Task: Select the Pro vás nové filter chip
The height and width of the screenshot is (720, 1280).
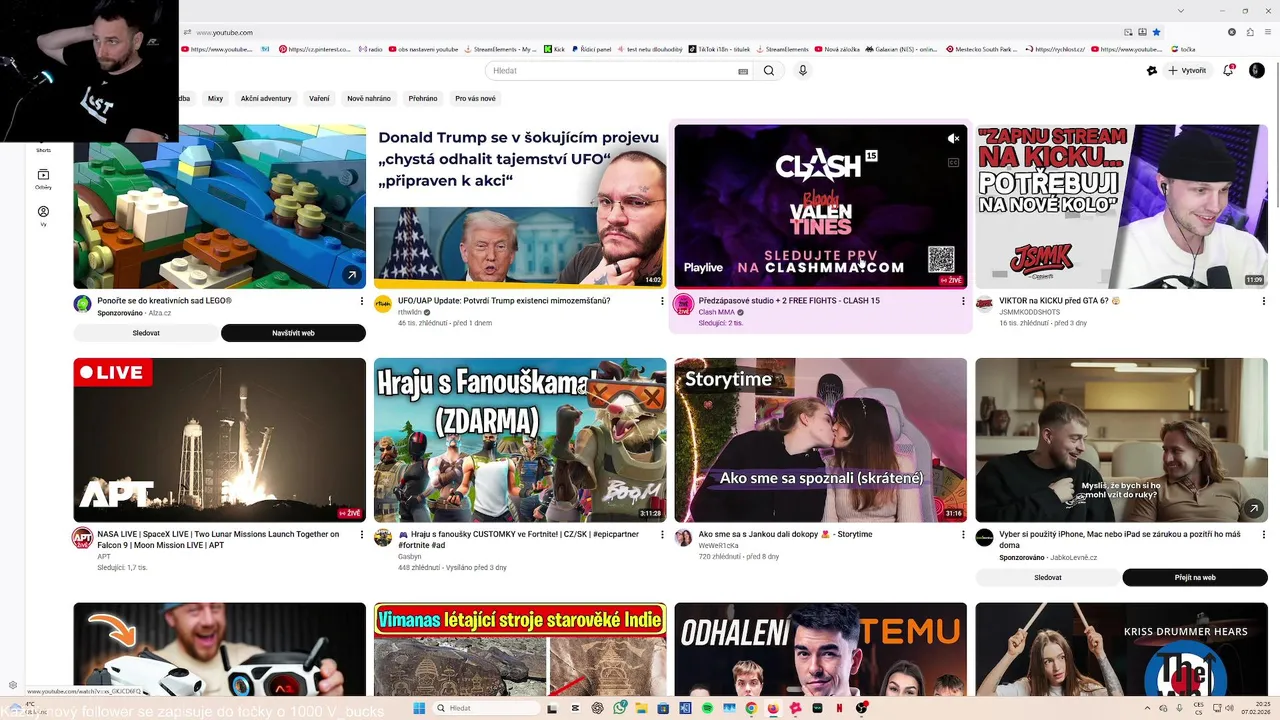Action: (475, 99)
